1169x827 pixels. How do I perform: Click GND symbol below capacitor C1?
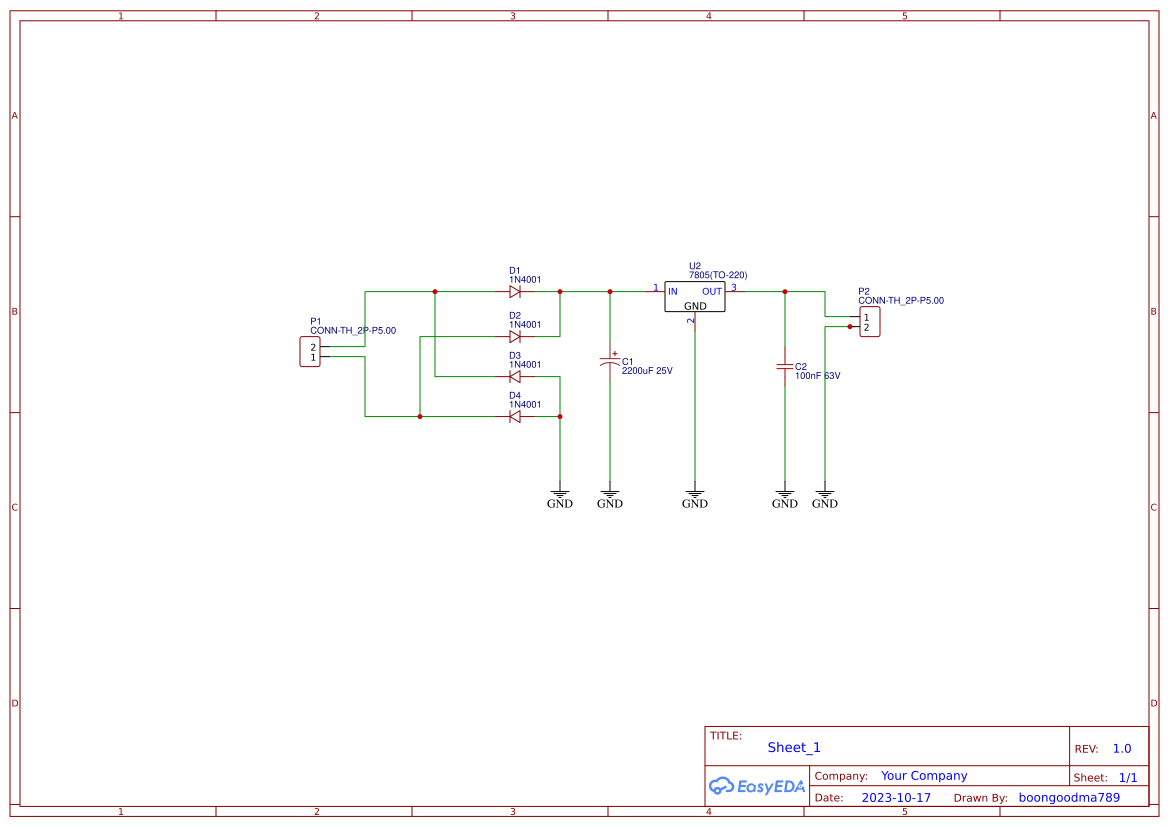(610, 499)
